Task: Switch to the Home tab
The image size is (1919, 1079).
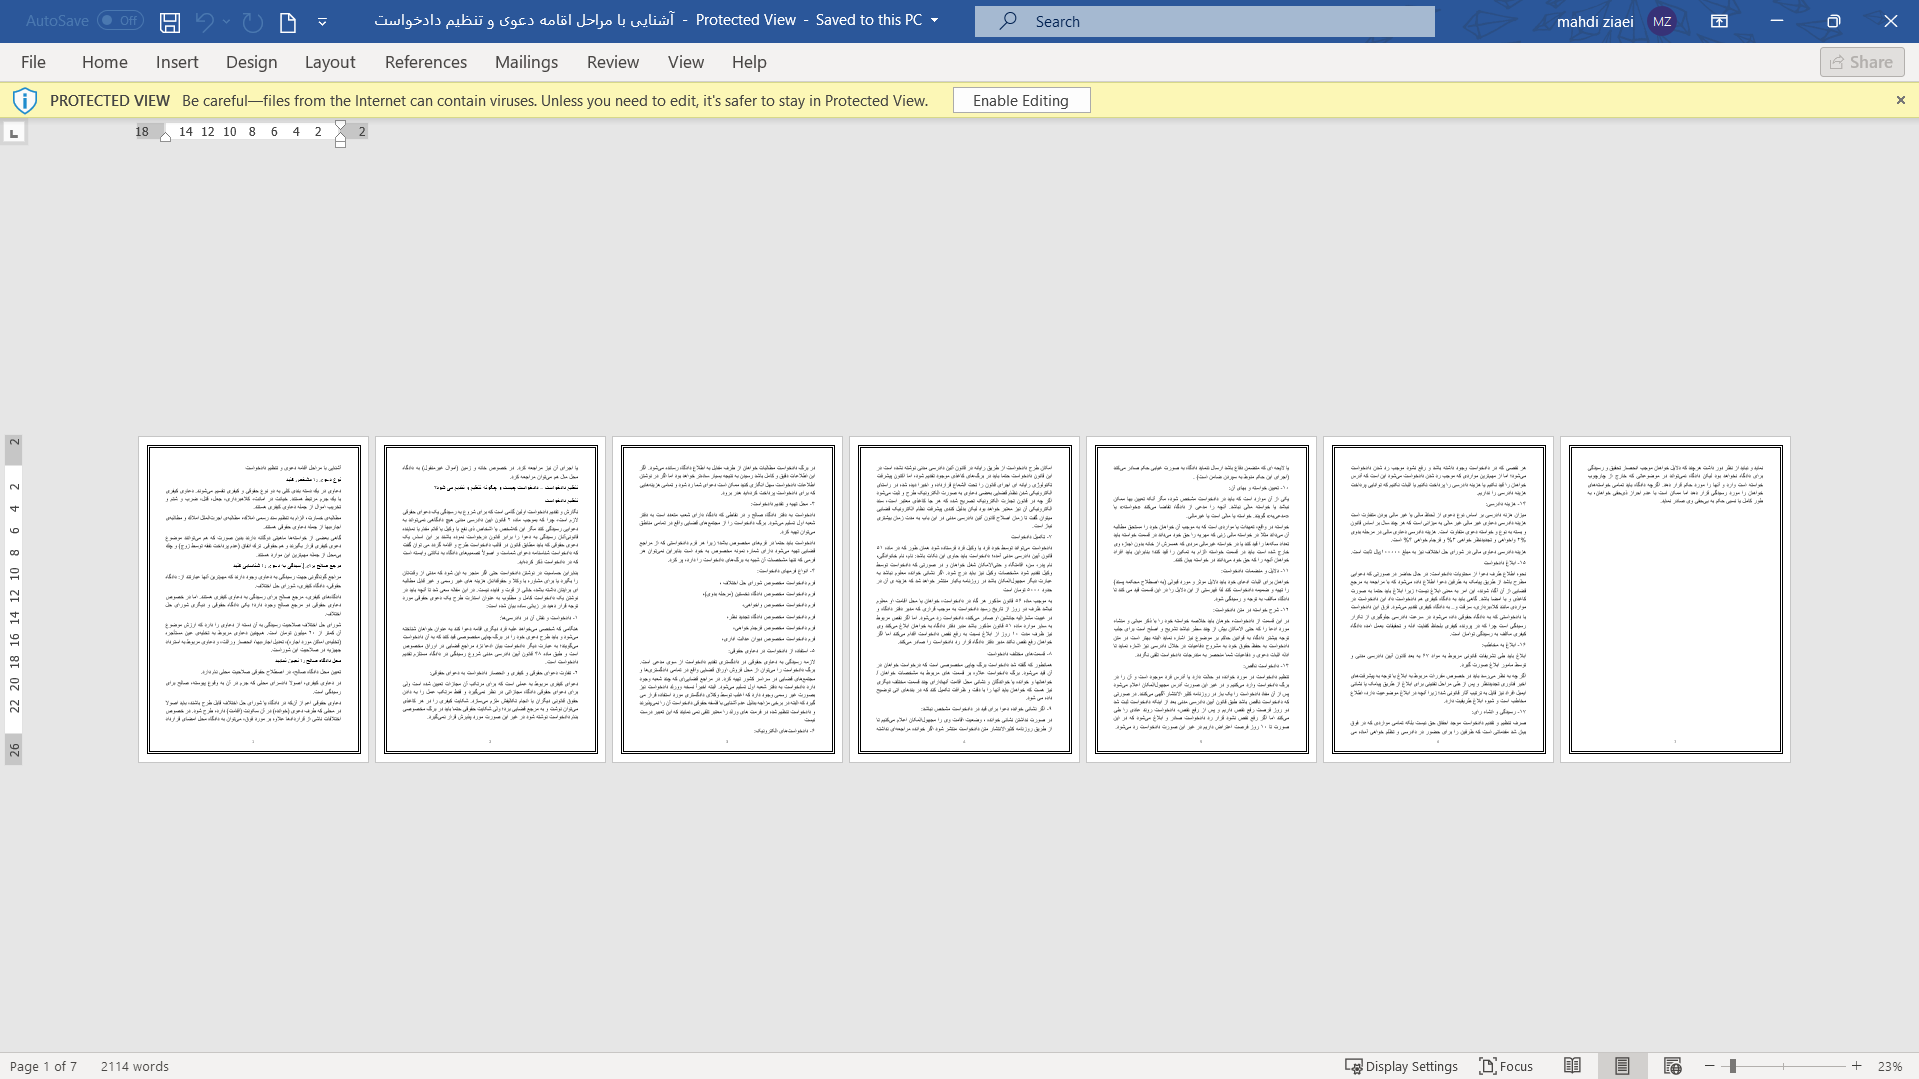Action: point(105,62)
